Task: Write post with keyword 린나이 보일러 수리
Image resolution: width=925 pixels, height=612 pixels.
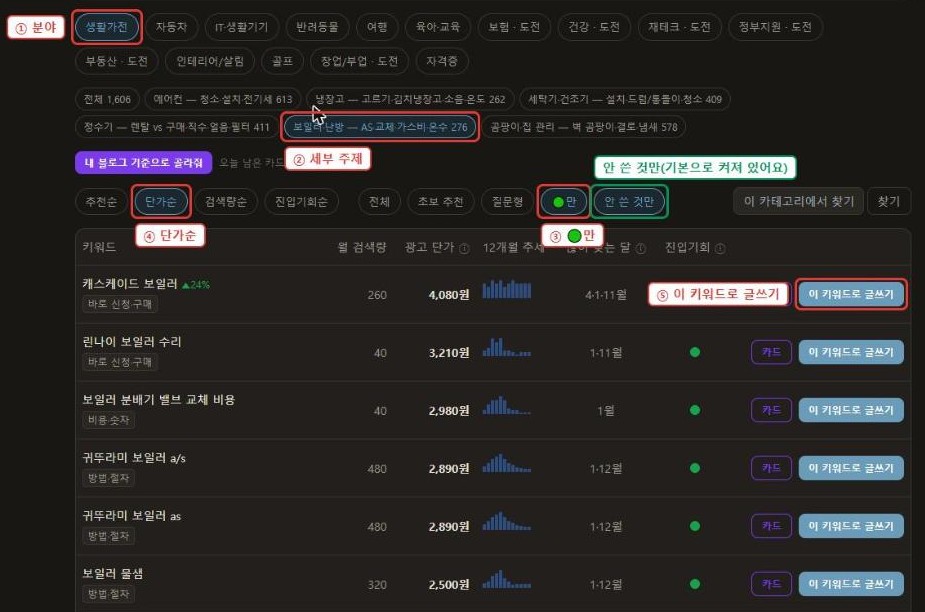Action: coord(851,352)
